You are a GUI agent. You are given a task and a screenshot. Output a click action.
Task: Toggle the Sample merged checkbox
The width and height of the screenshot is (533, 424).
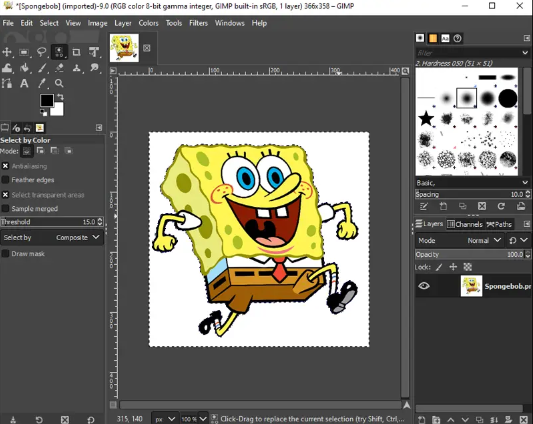(x=5, y=208)
